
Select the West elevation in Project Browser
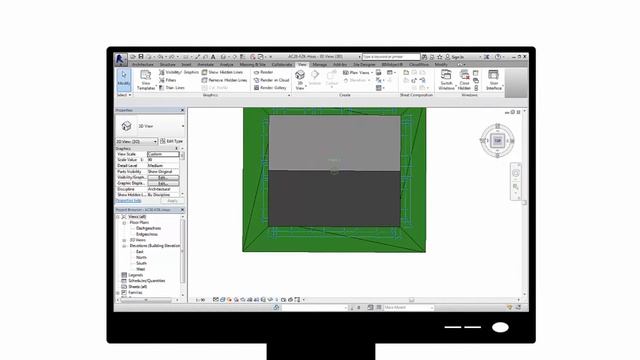coord(140,269)
